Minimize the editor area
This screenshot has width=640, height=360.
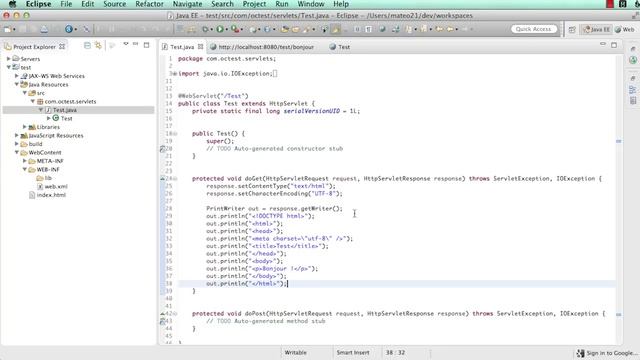[602, 44]
